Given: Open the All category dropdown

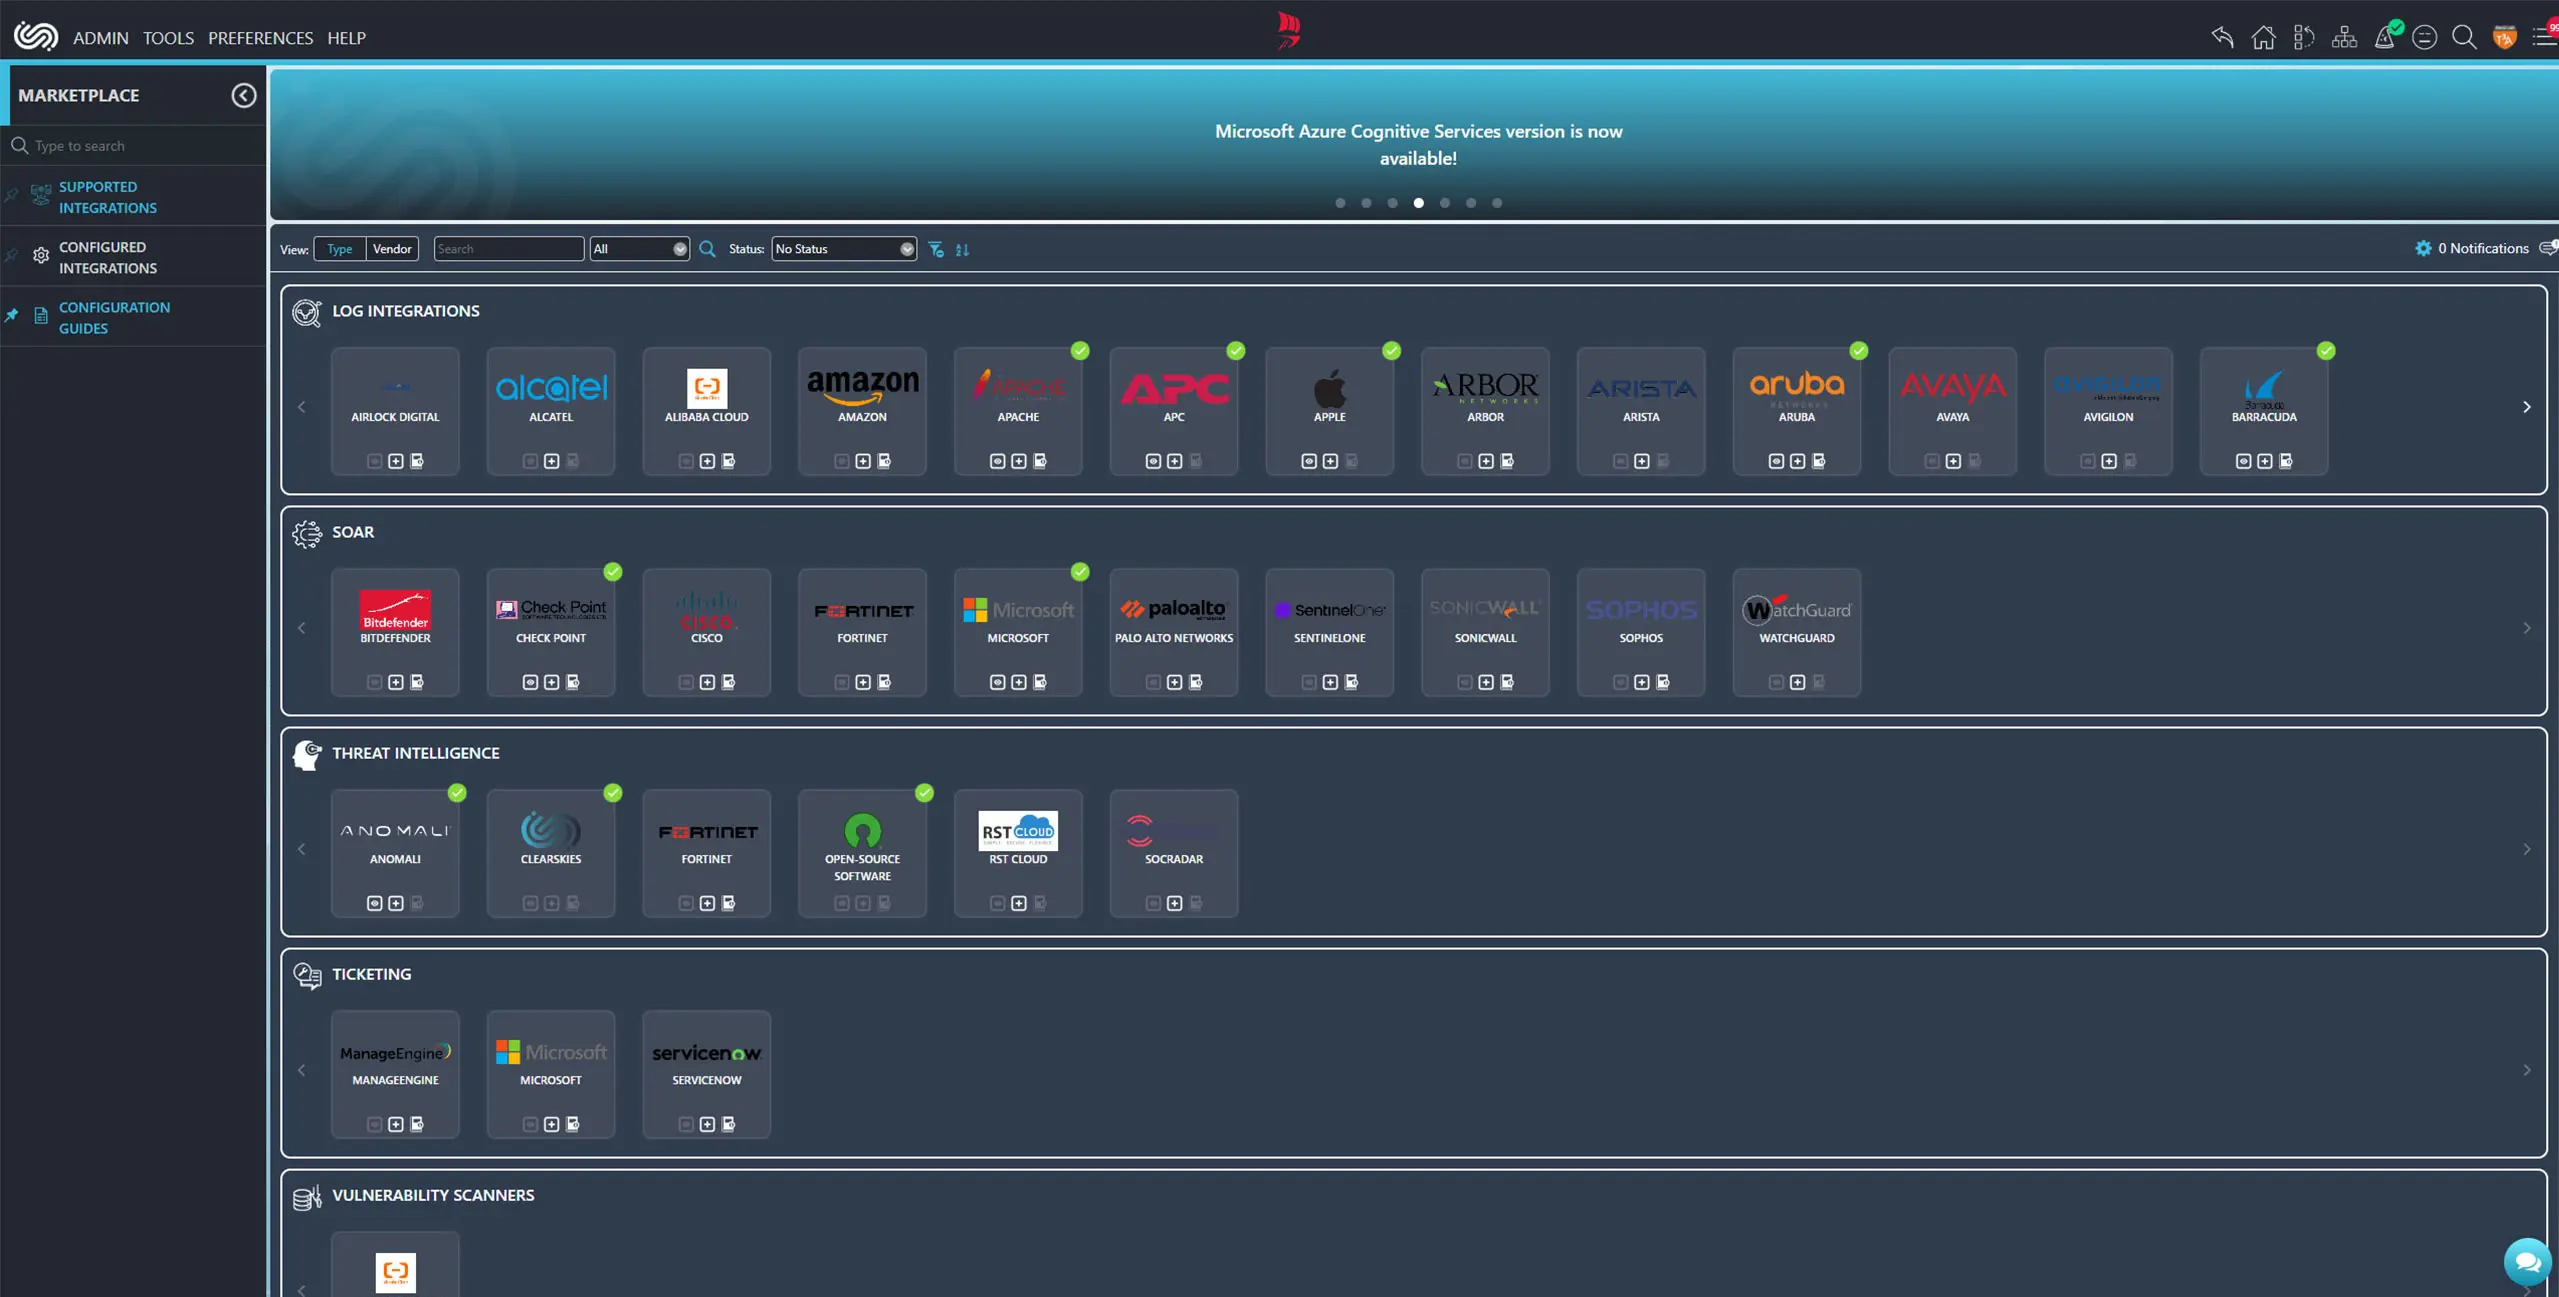Looking at the screenshot, I should point(639,249).
